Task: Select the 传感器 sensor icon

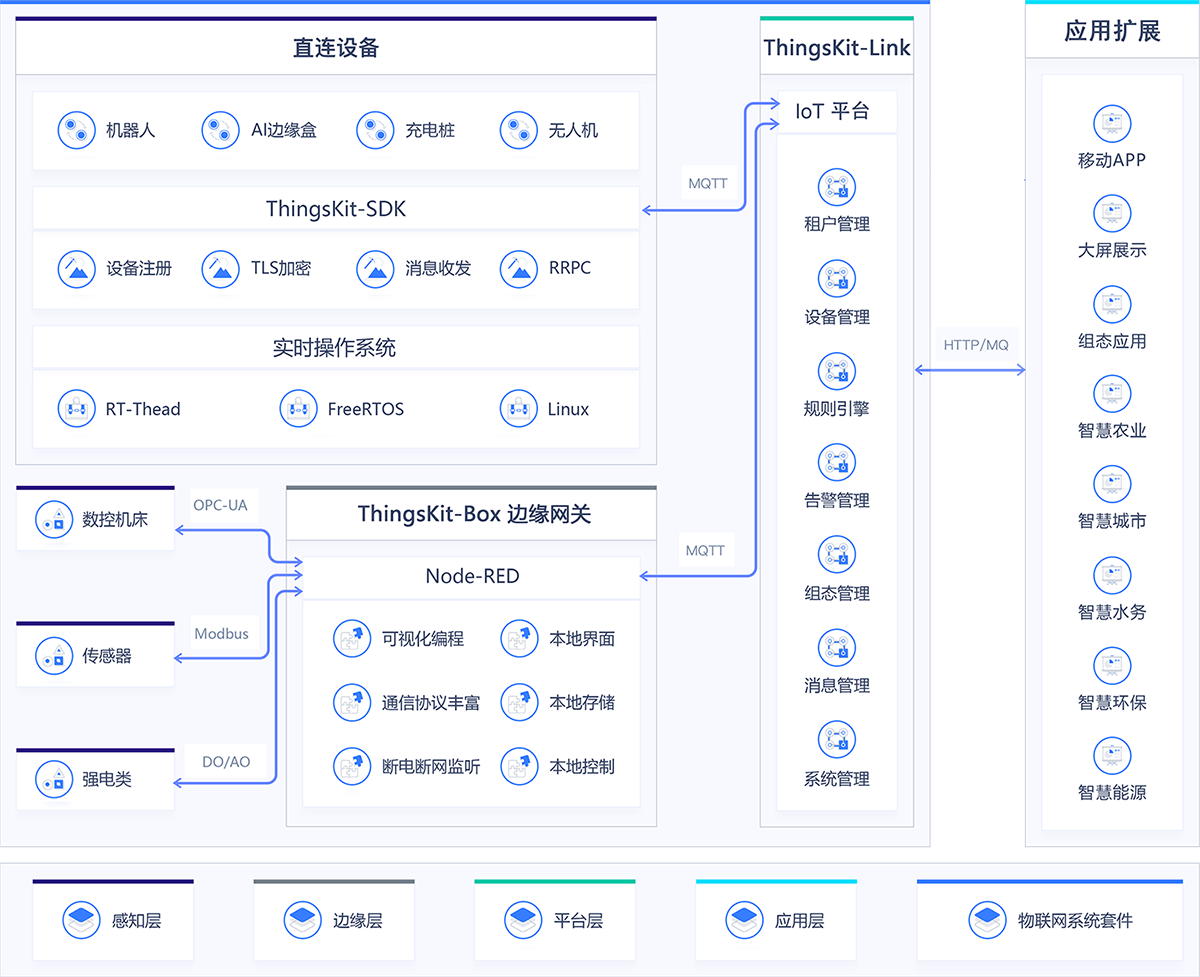Action: pyautogui.click(x=55, y=655)
